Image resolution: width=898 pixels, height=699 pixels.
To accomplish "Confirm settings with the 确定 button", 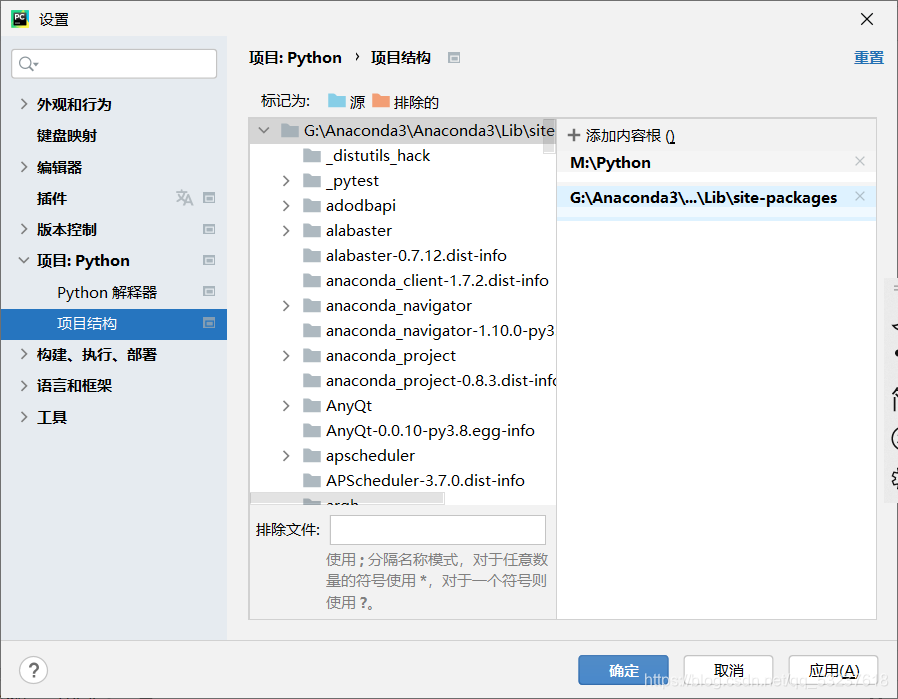I will [x=623, y=670].
